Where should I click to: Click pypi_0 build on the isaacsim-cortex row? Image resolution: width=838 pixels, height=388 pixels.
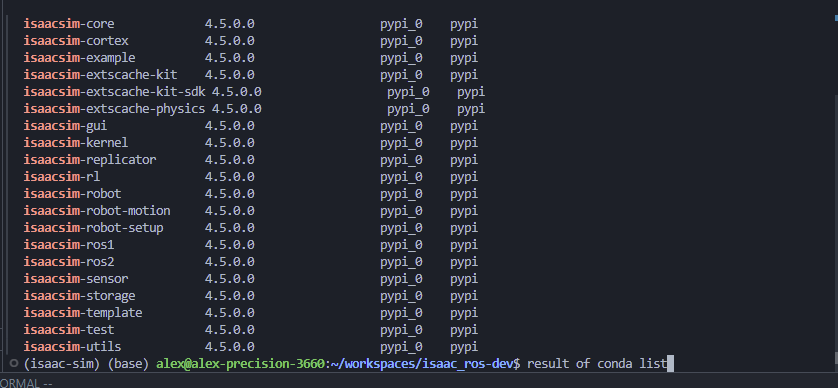401,41
